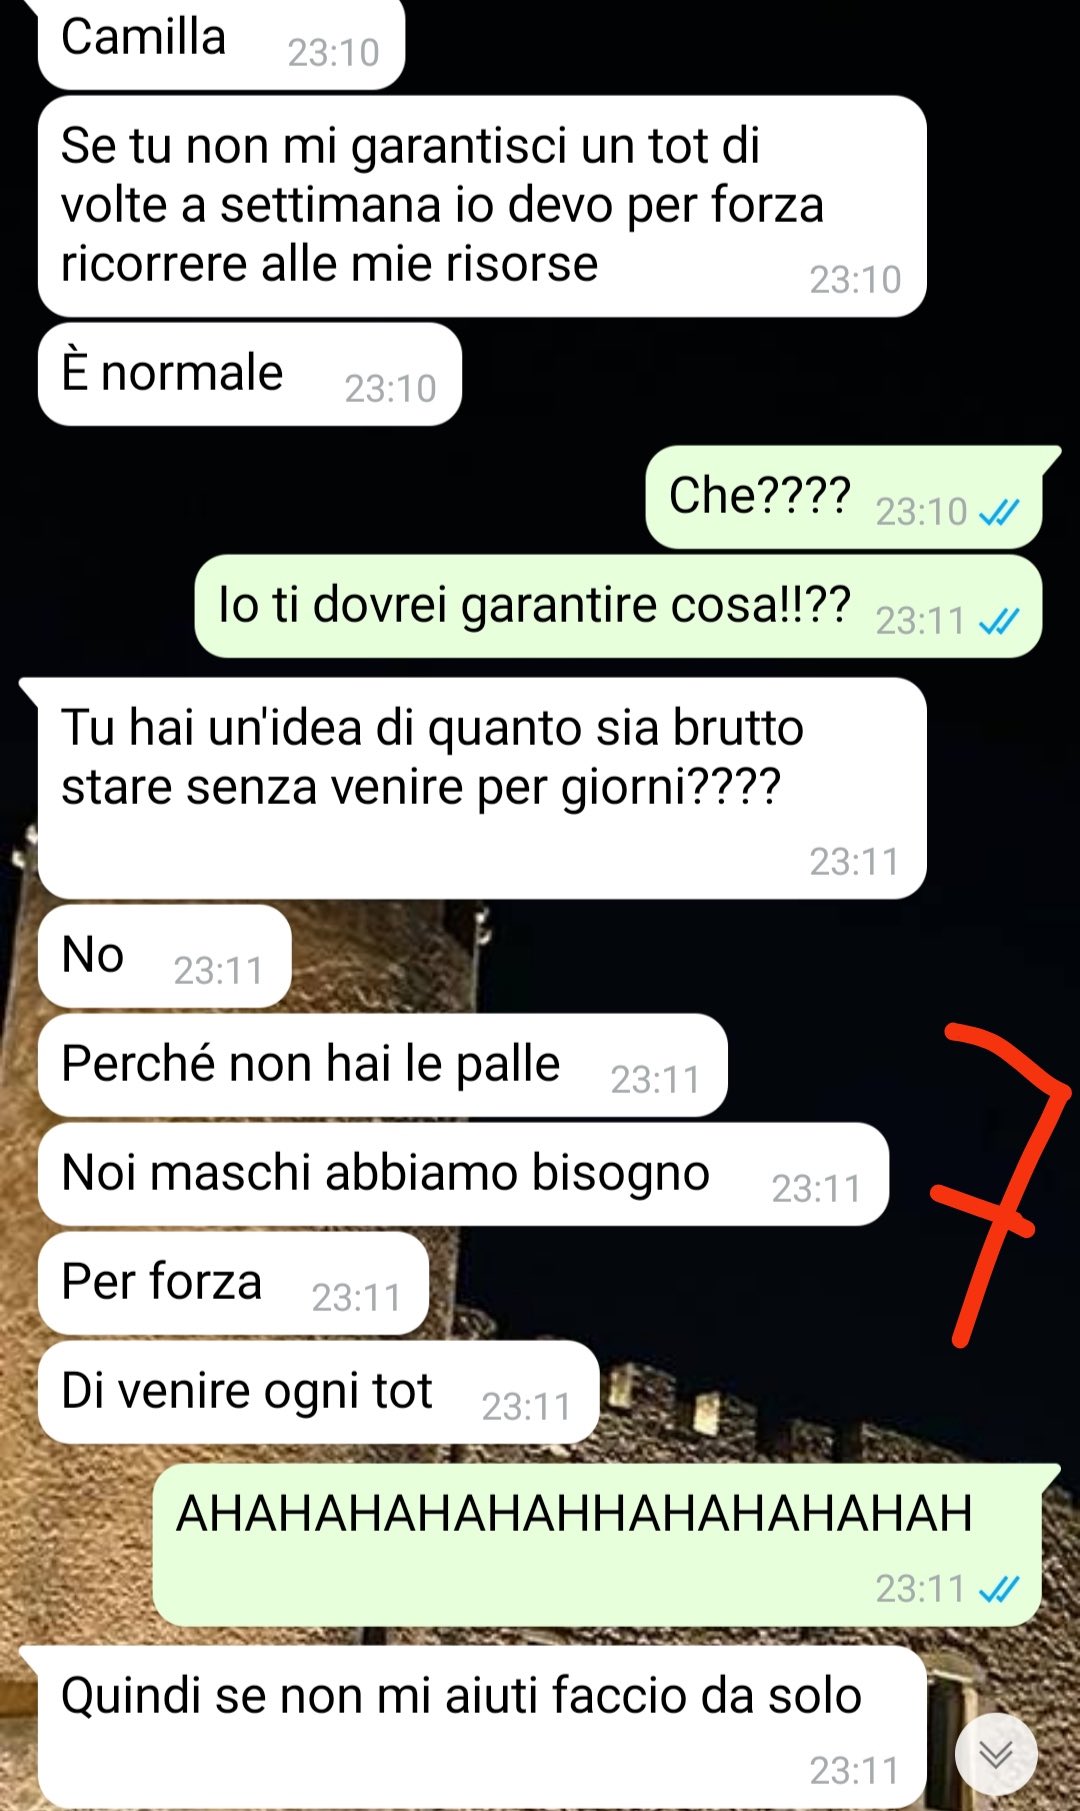Screen dimensions: 1080x1811
Task: Tap the scroll-to-bottom double chevron button
Action: tap(996, 1754)
